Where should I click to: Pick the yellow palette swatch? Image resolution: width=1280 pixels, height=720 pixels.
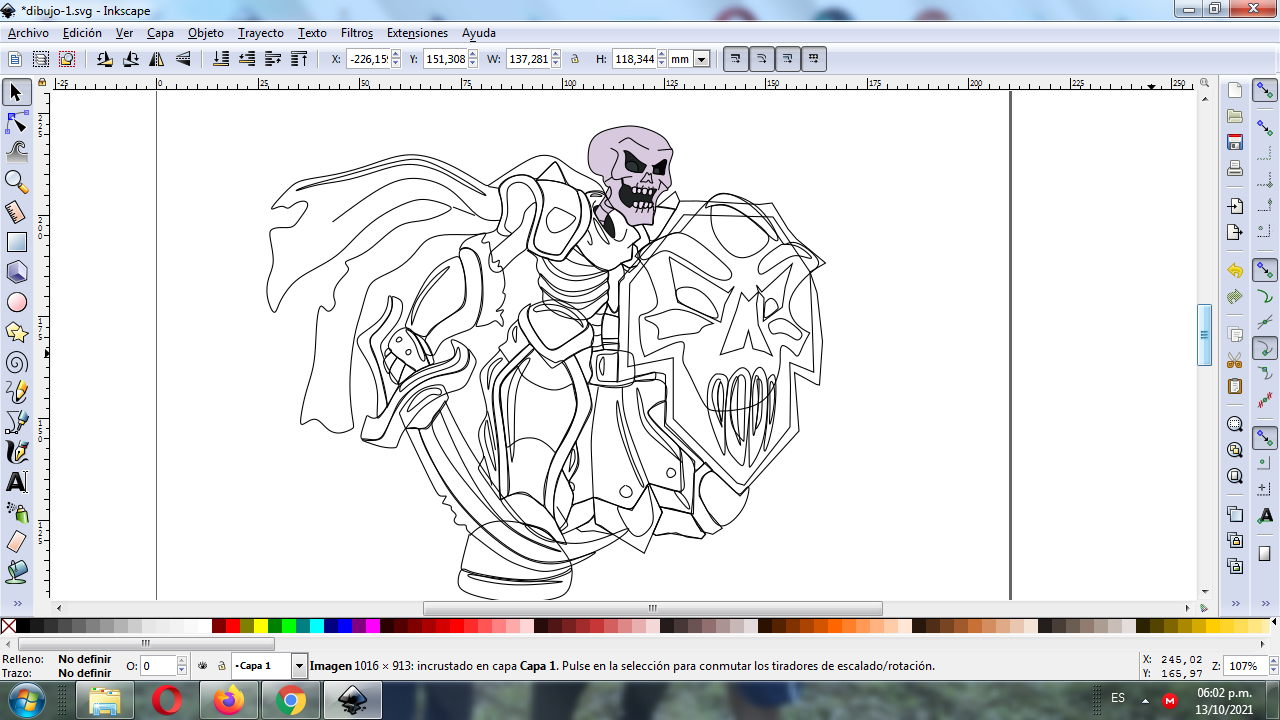[x=261, y=626]
